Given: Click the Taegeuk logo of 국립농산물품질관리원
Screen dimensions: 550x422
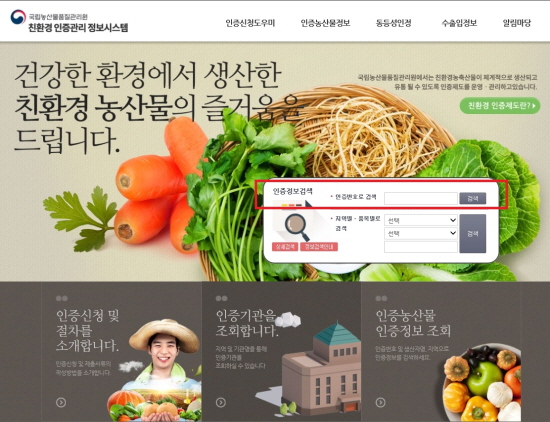Looking at the screenshot, I should click(x=18, y=17).
